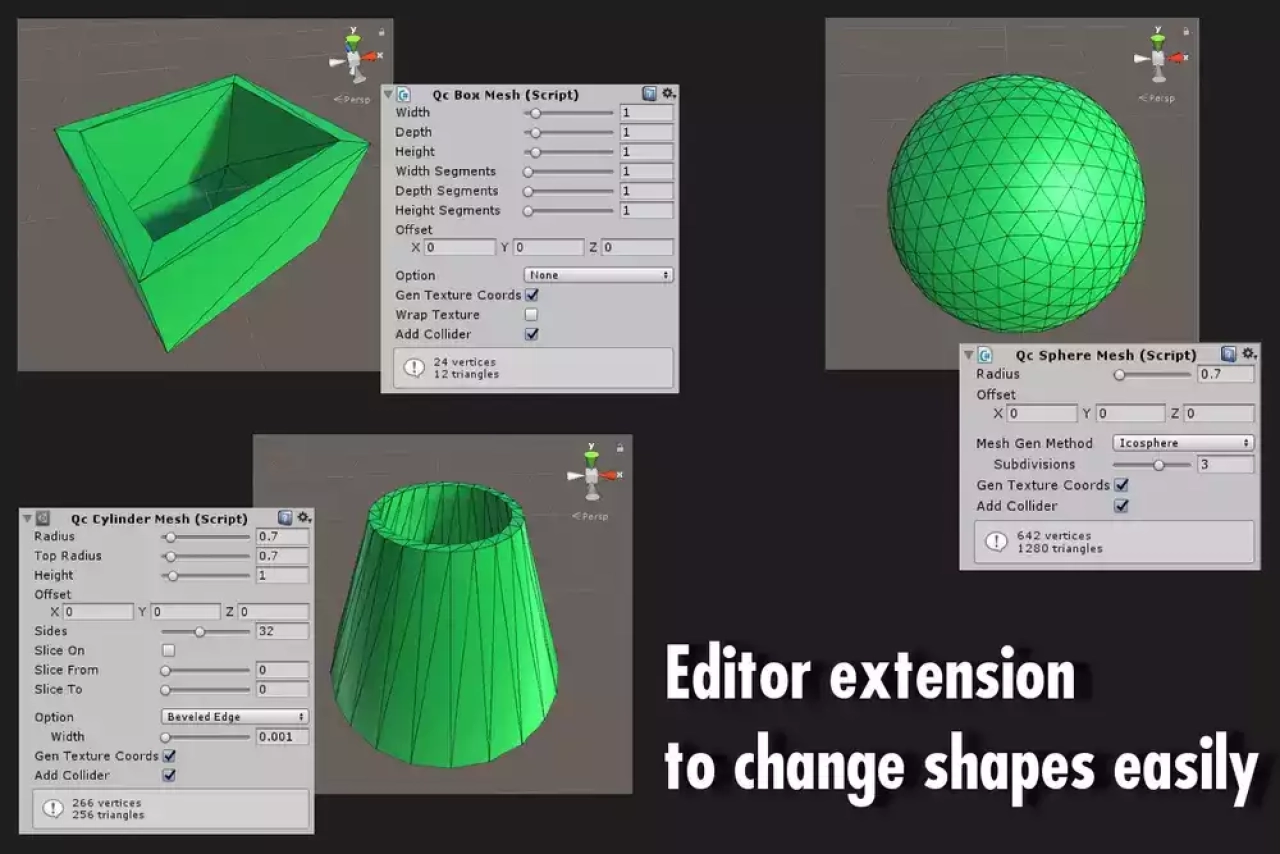This screenshot has width=1280, height=854.
Task: Click orientation gizmo in sphere scene view
Action: coord(1158,59)
